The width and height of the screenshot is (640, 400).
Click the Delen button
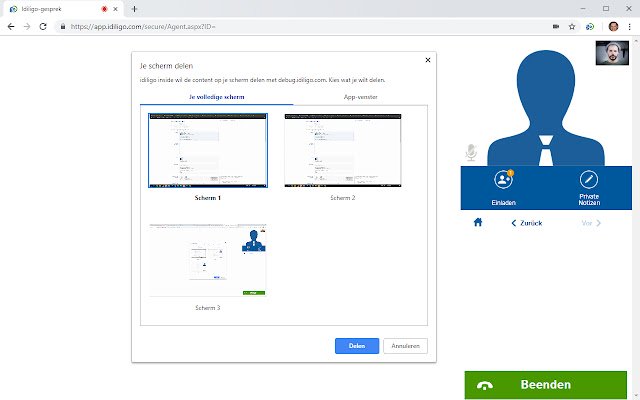tap(357, 346)
